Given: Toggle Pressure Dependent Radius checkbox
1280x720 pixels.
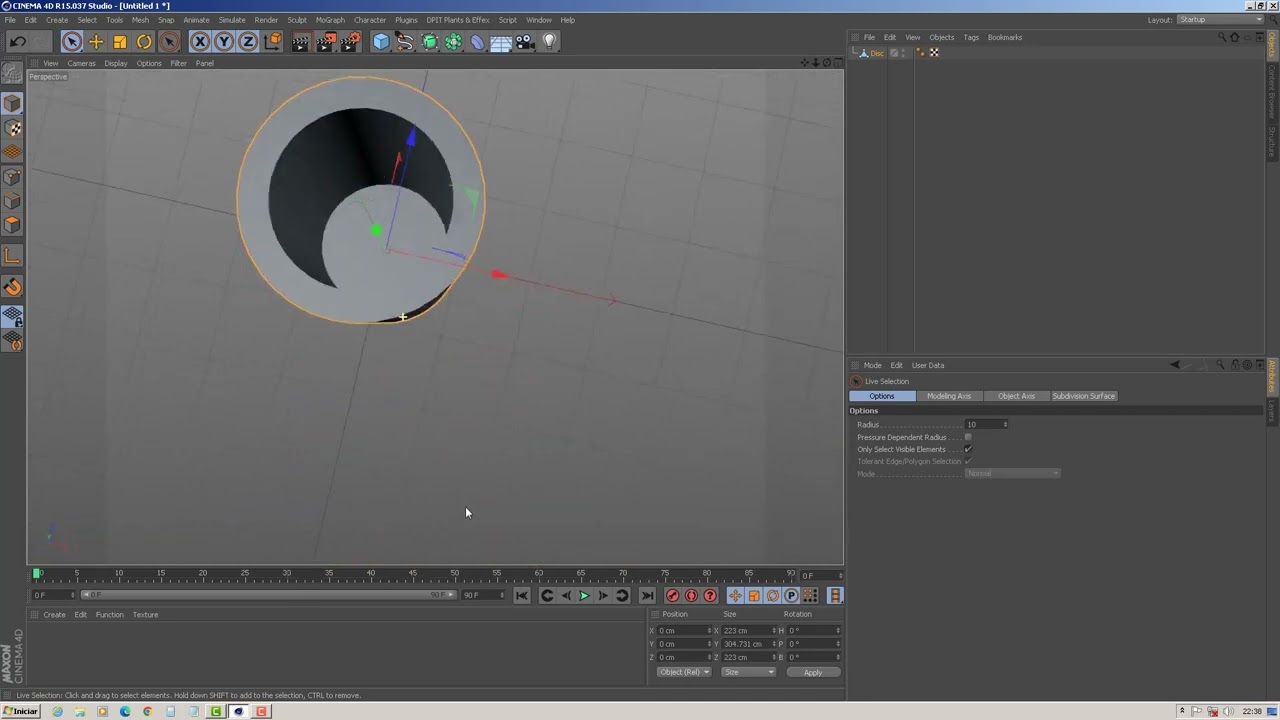Looking at the screenshot, I should (x=968, y=437).
